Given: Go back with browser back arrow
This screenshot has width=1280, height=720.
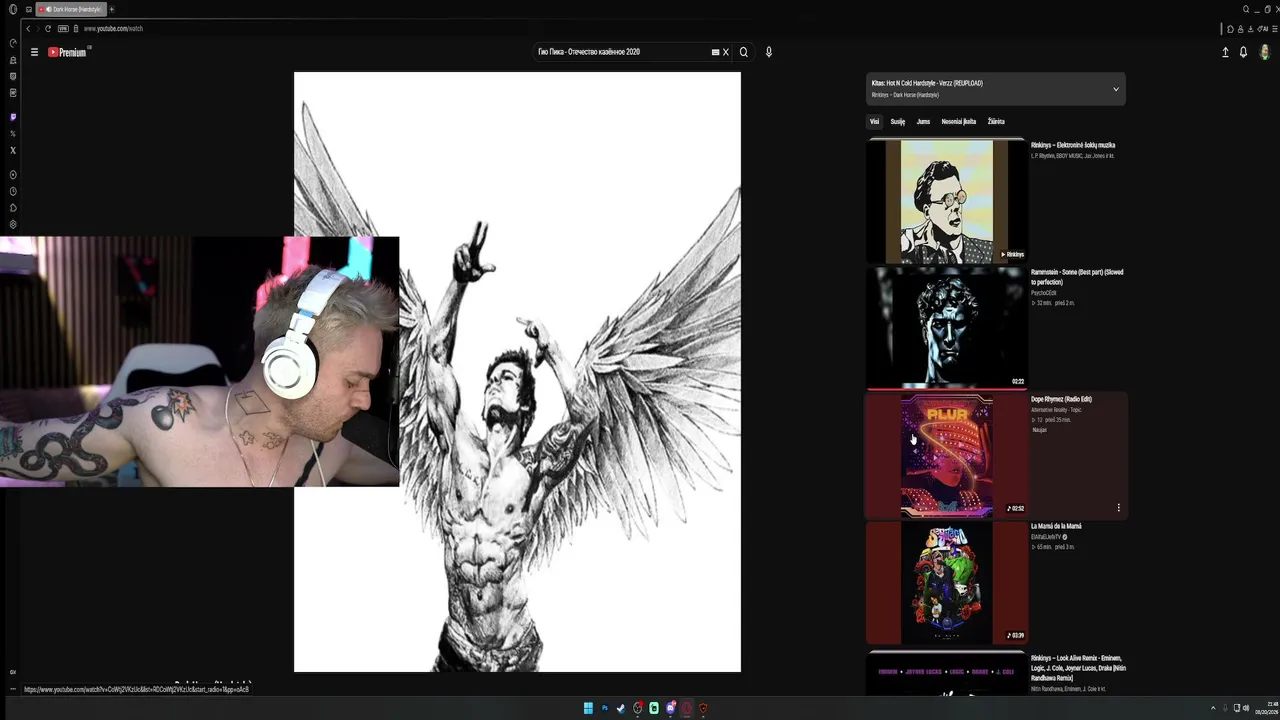Looking at the screenshot, I should pos(28,28).
